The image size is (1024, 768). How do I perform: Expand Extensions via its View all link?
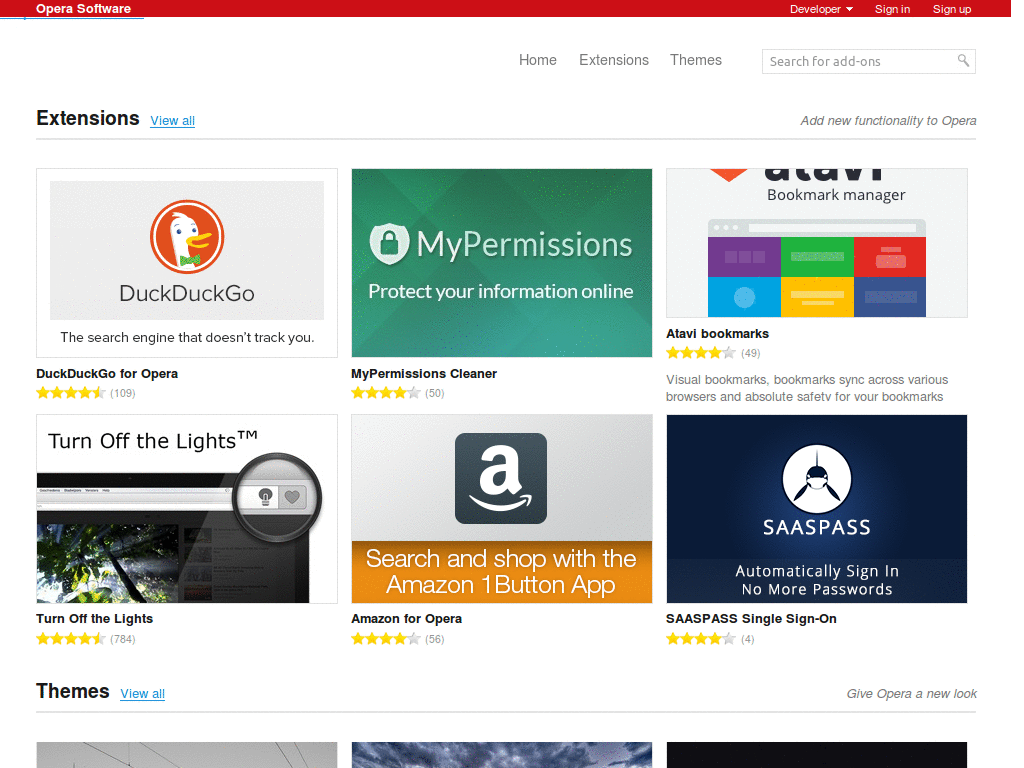[x=172, y=120]
